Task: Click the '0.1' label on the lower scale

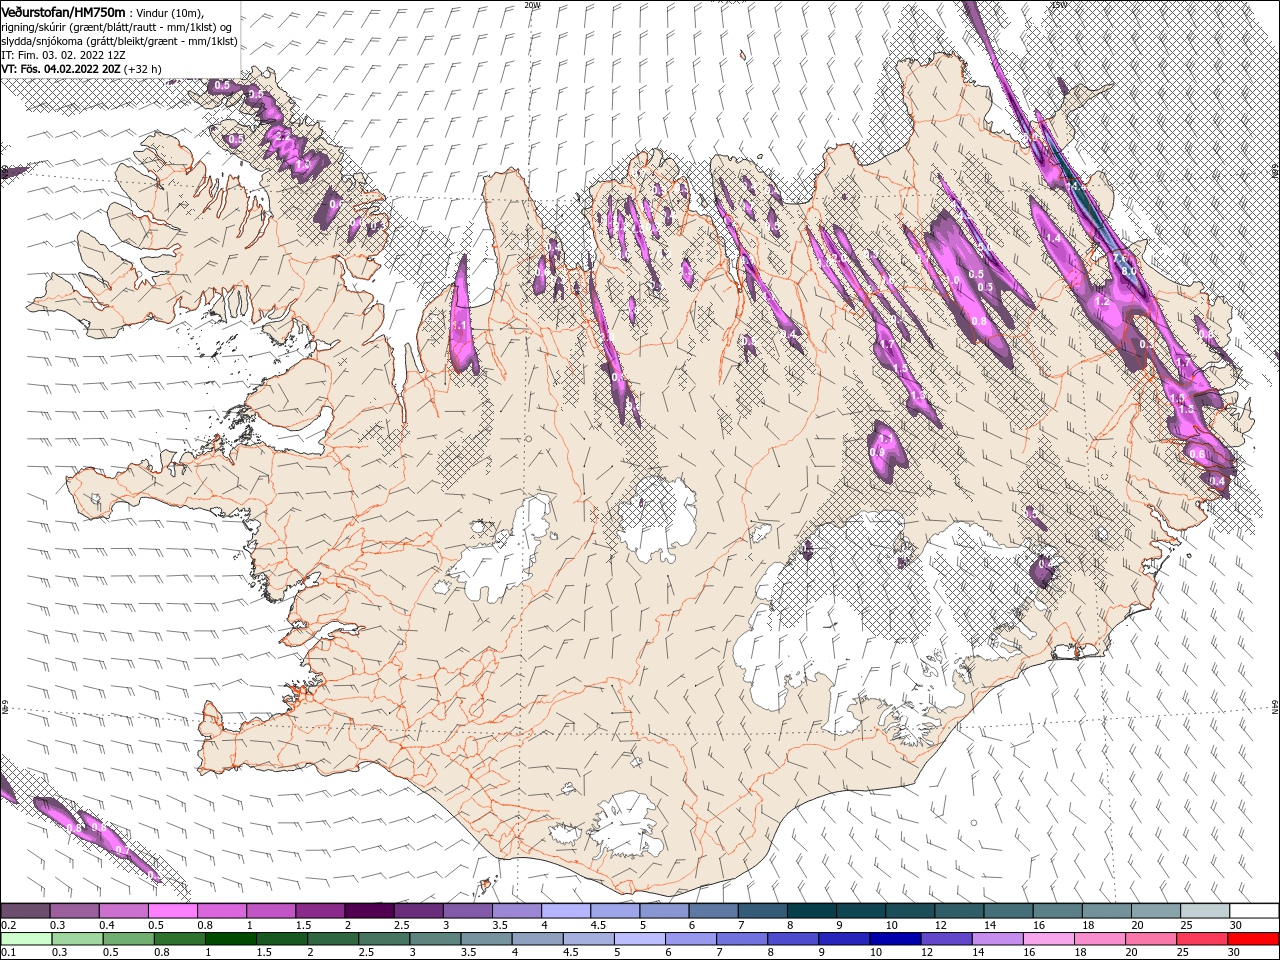Action: 8,953
